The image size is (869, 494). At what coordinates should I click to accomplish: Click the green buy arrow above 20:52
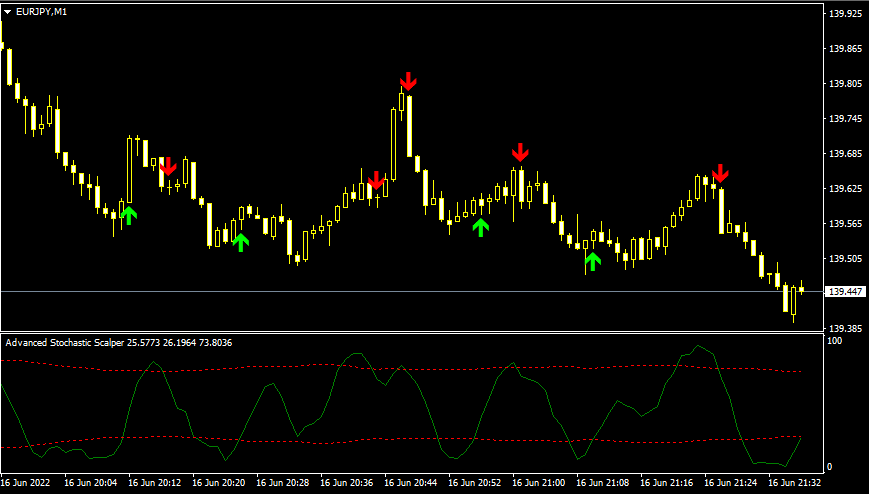point(481,227)
